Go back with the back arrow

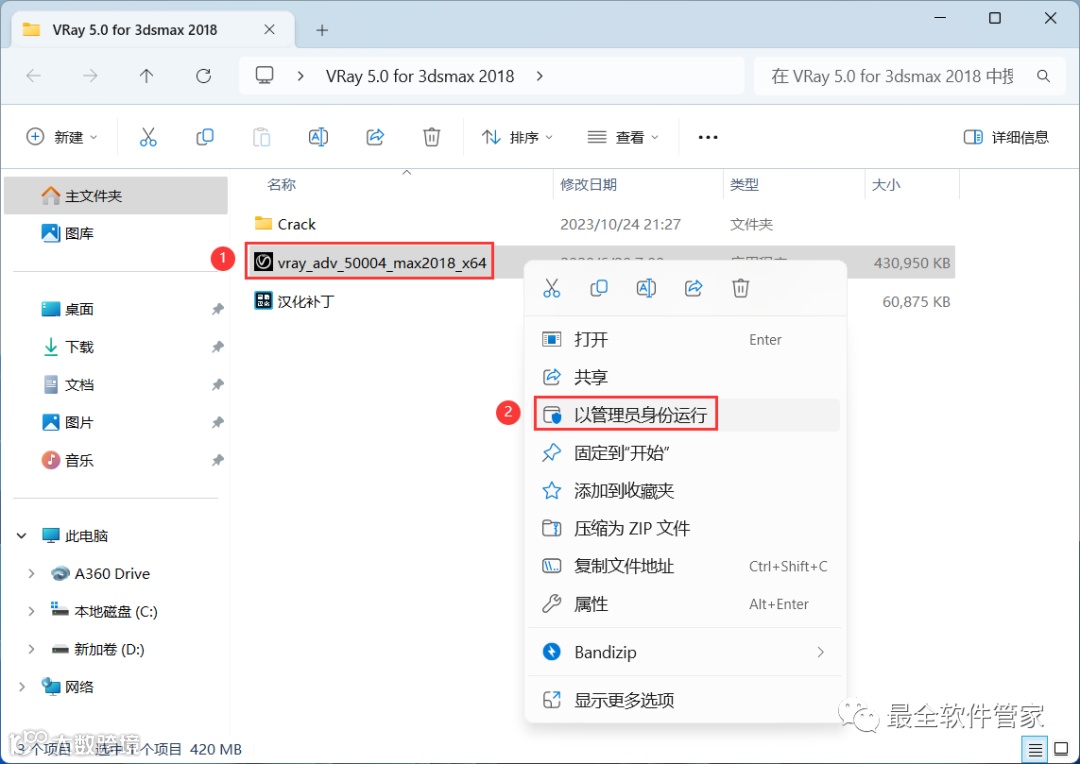click(33, 76)
